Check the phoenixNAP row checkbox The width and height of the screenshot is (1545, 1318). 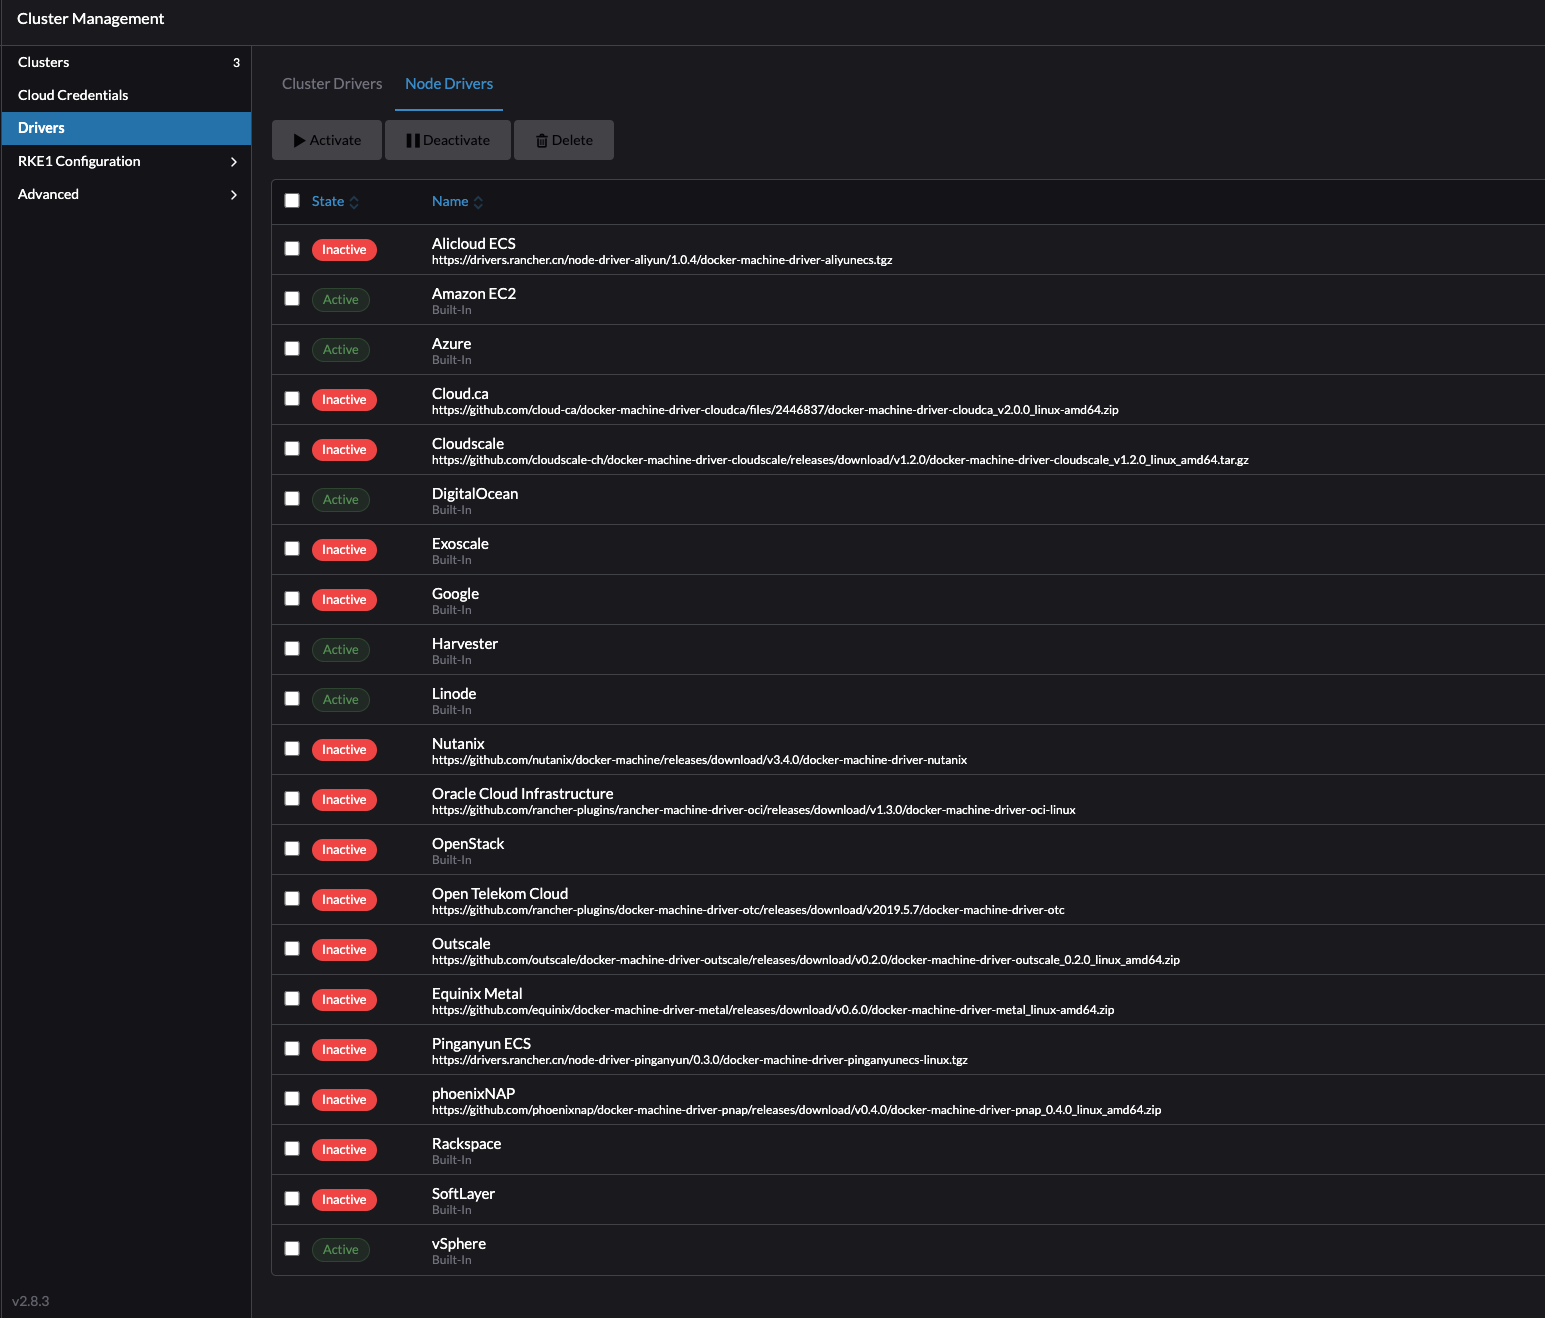tap(292, 1098)
